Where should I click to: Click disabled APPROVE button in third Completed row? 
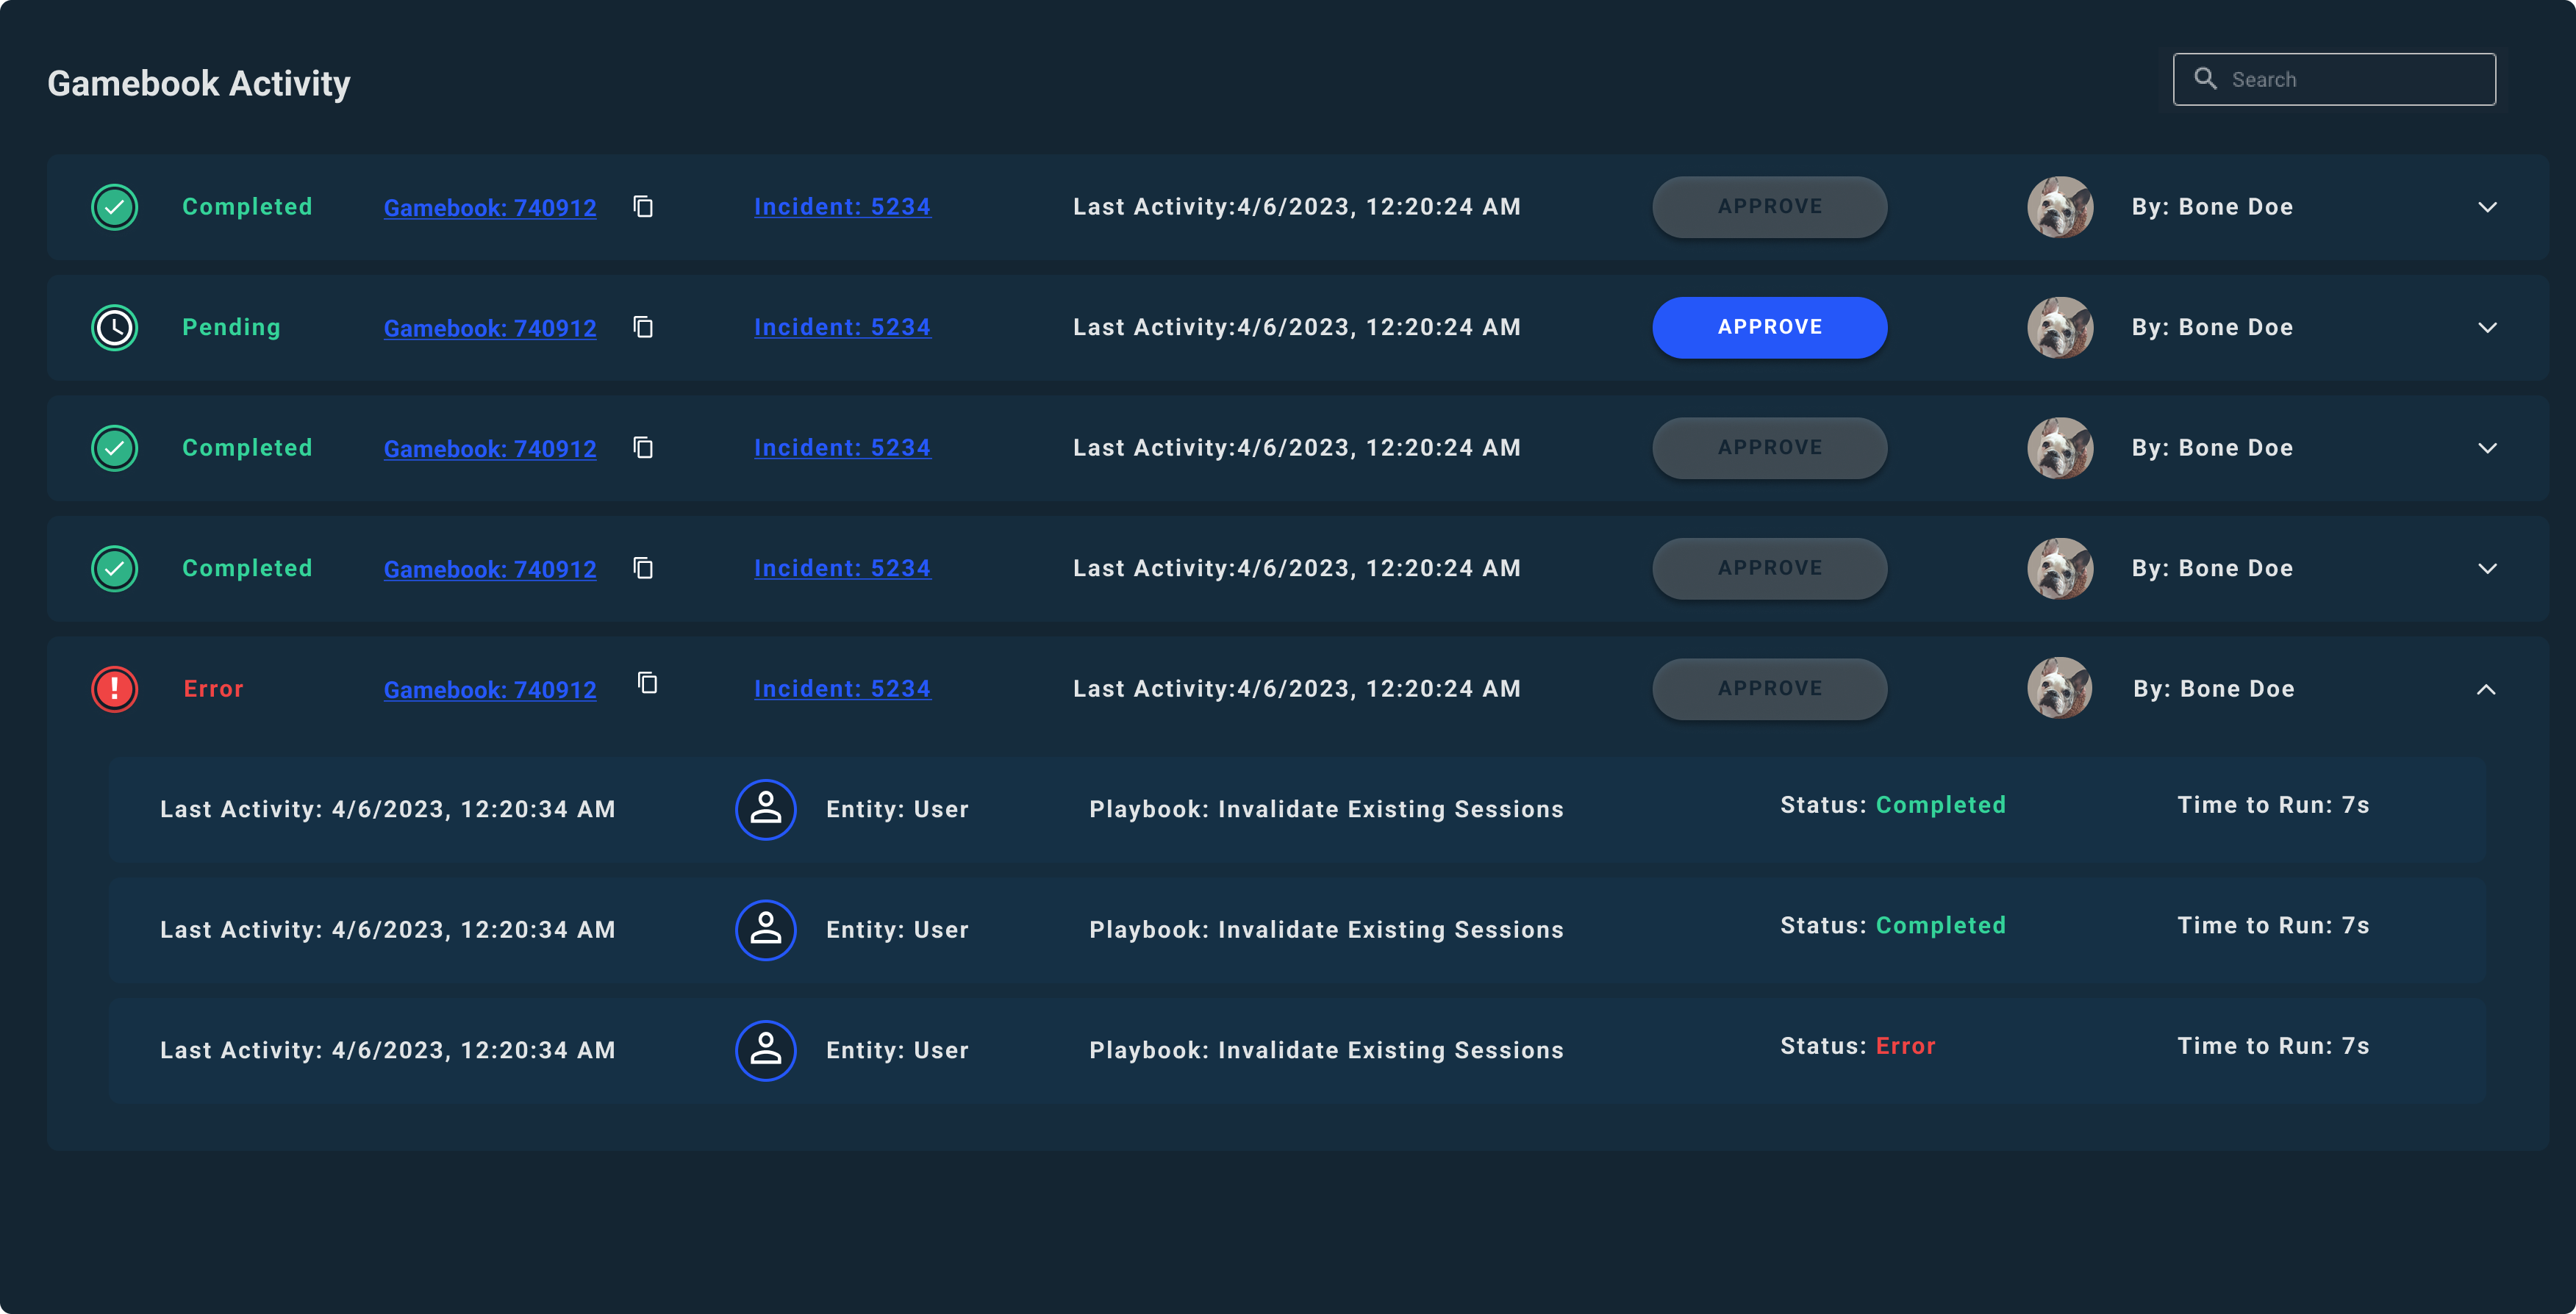point(1770,568)
